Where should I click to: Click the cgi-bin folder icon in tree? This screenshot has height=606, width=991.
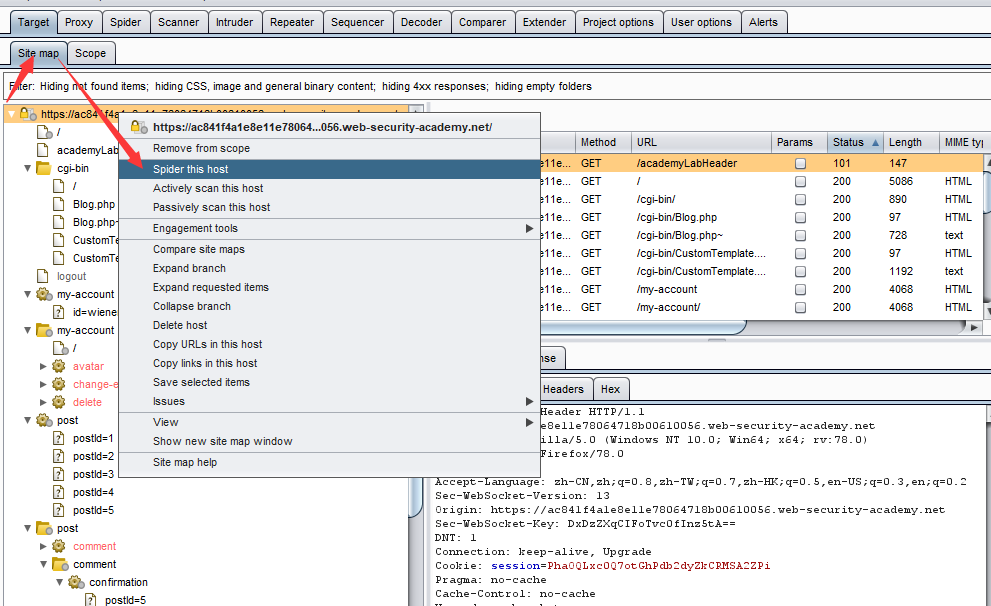pyautogui.click(x=44, y=168)
